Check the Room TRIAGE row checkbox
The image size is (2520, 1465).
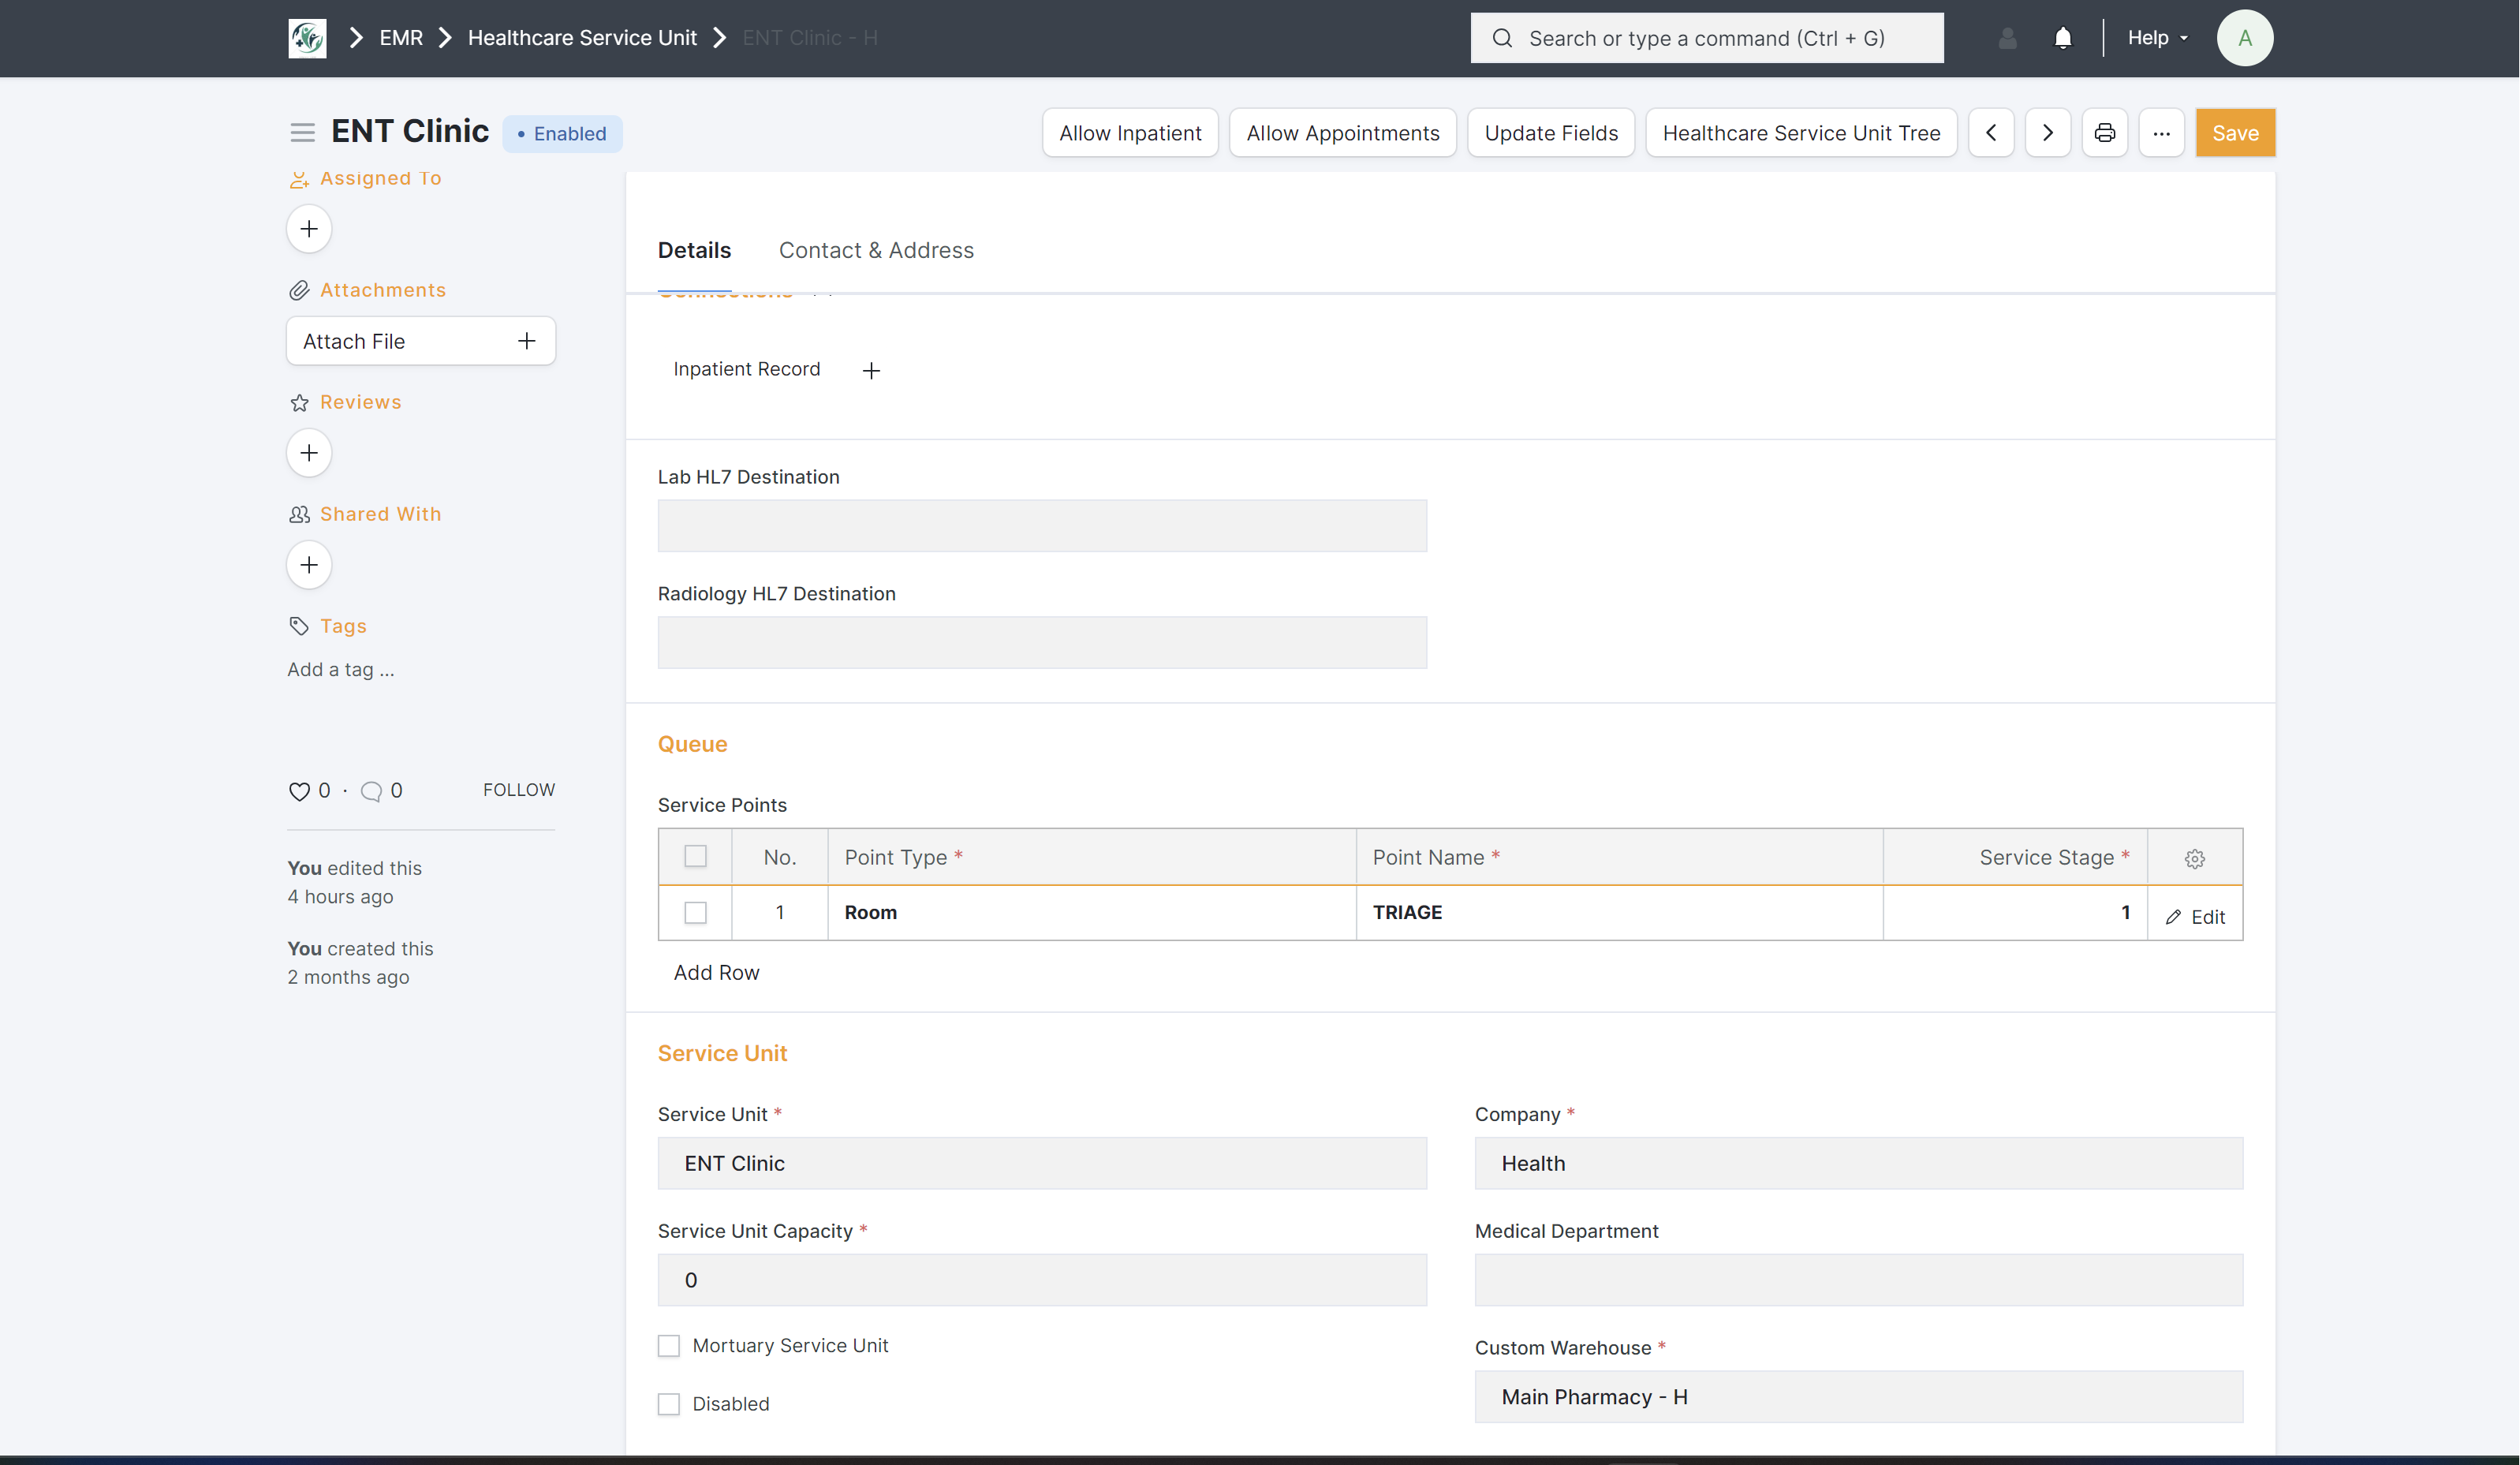pyautogui.click(x=695, y=913)
